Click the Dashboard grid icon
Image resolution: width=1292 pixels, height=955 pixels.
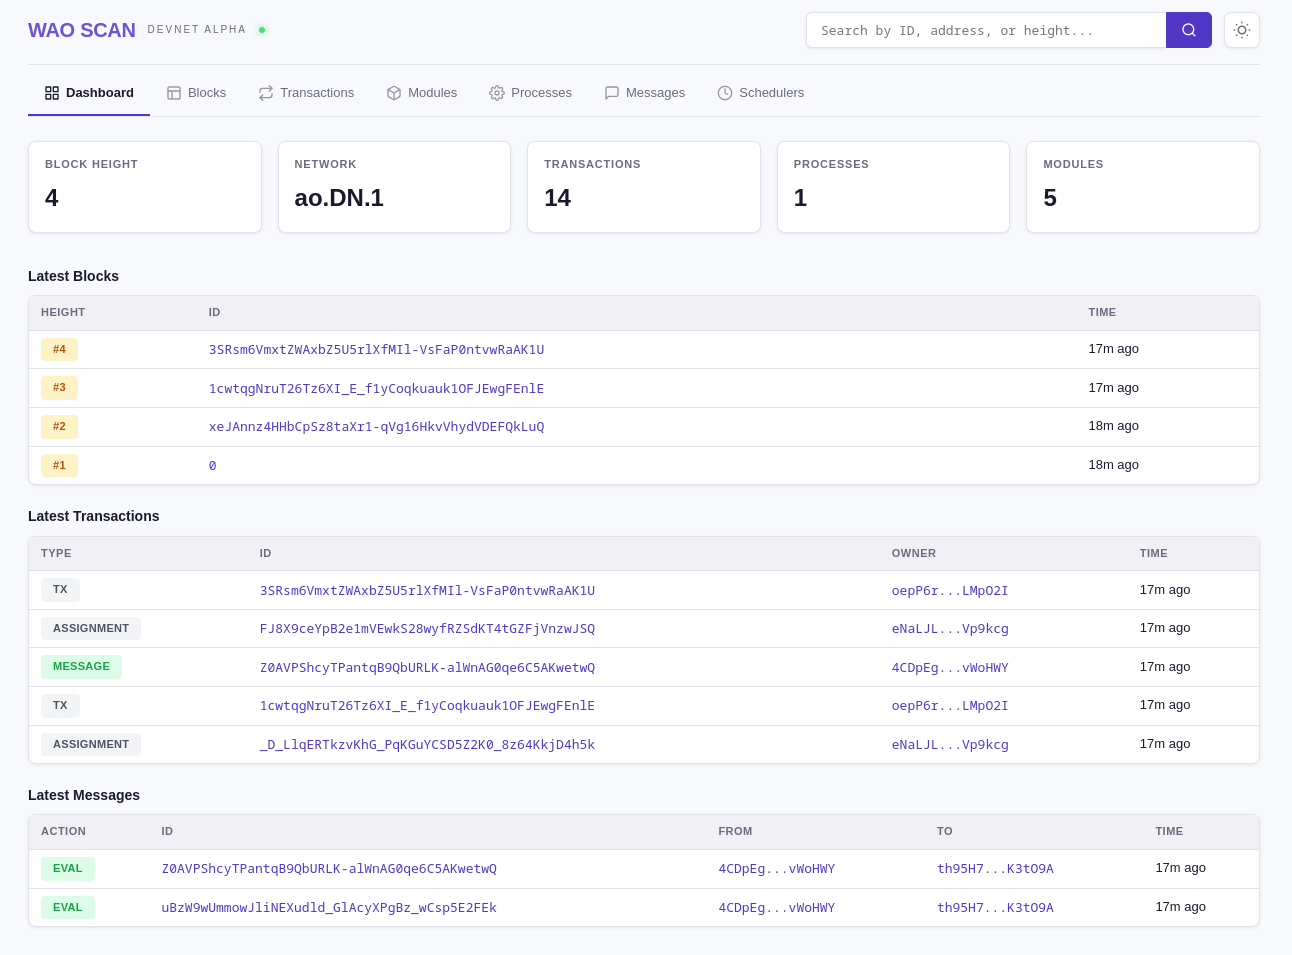(52, 93)
